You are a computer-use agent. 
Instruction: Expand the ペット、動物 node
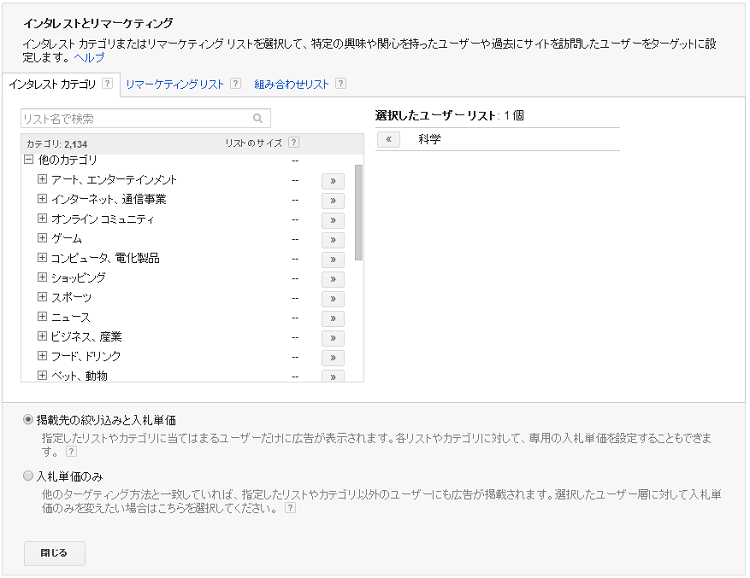click(42, 375)
